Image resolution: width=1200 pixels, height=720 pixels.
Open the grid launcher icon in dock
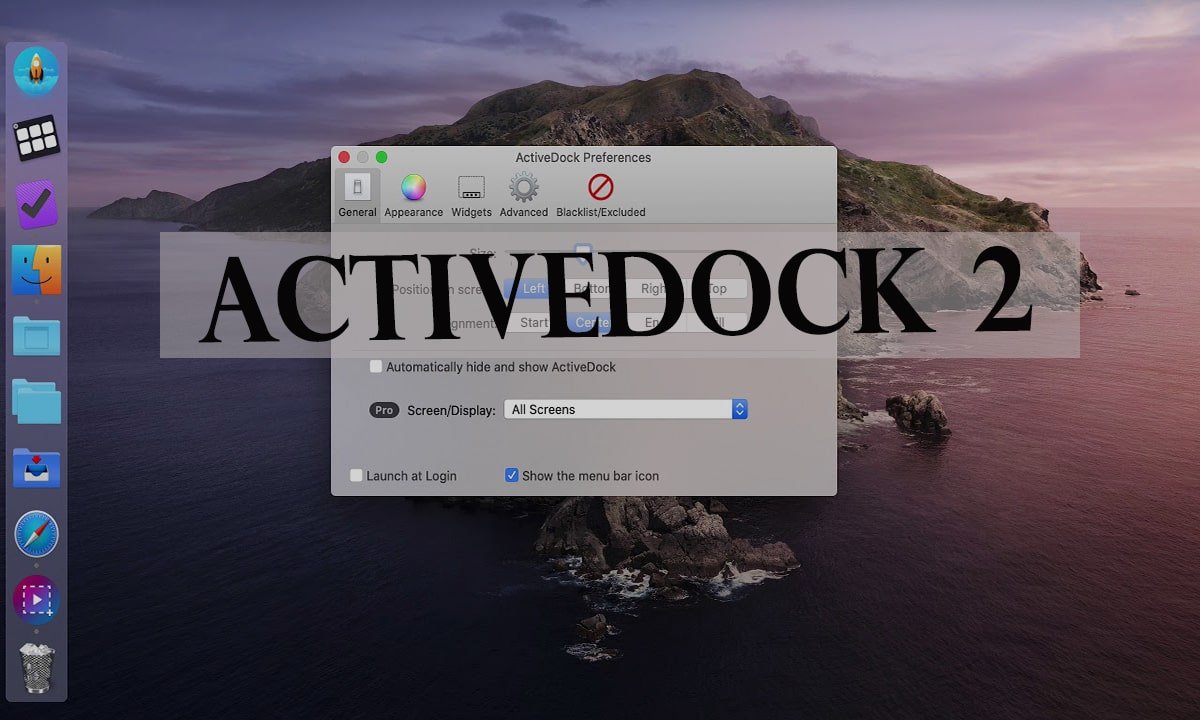pyautogui.click(x=36, y=137)
